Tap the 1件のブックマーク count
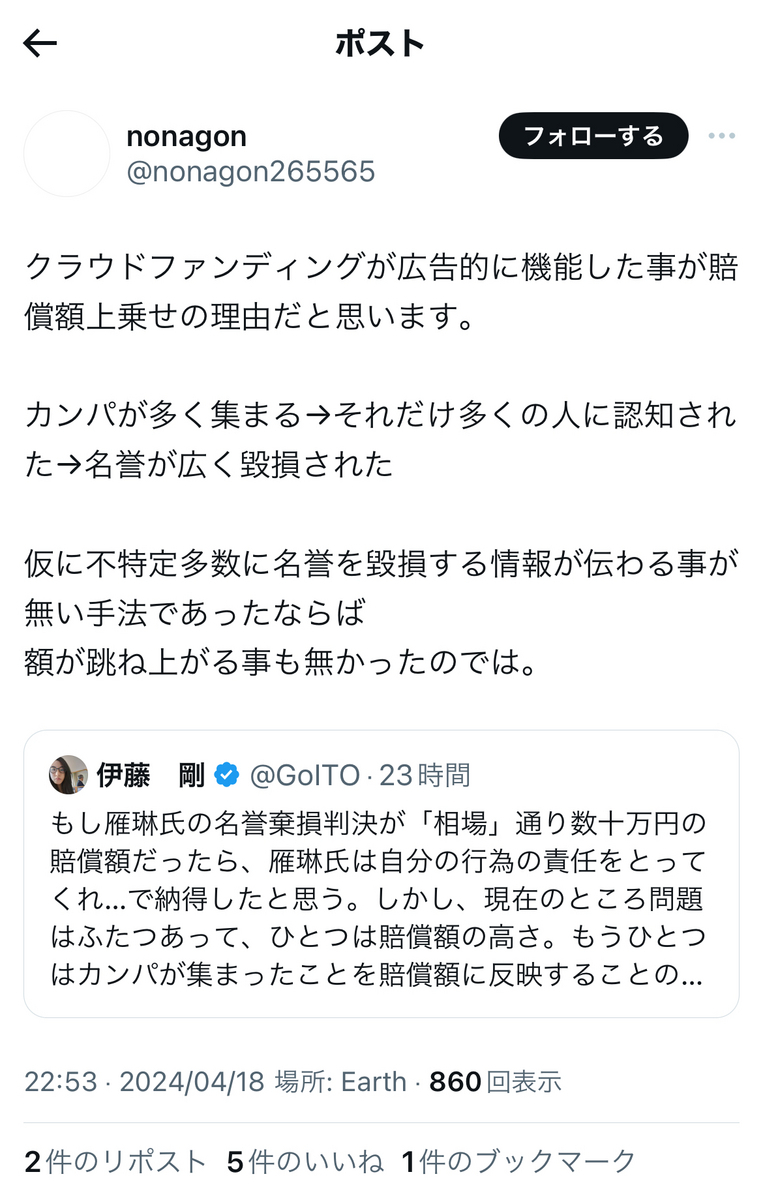The height and width of the screenshot is (1200, 763). coord(519,1161)
